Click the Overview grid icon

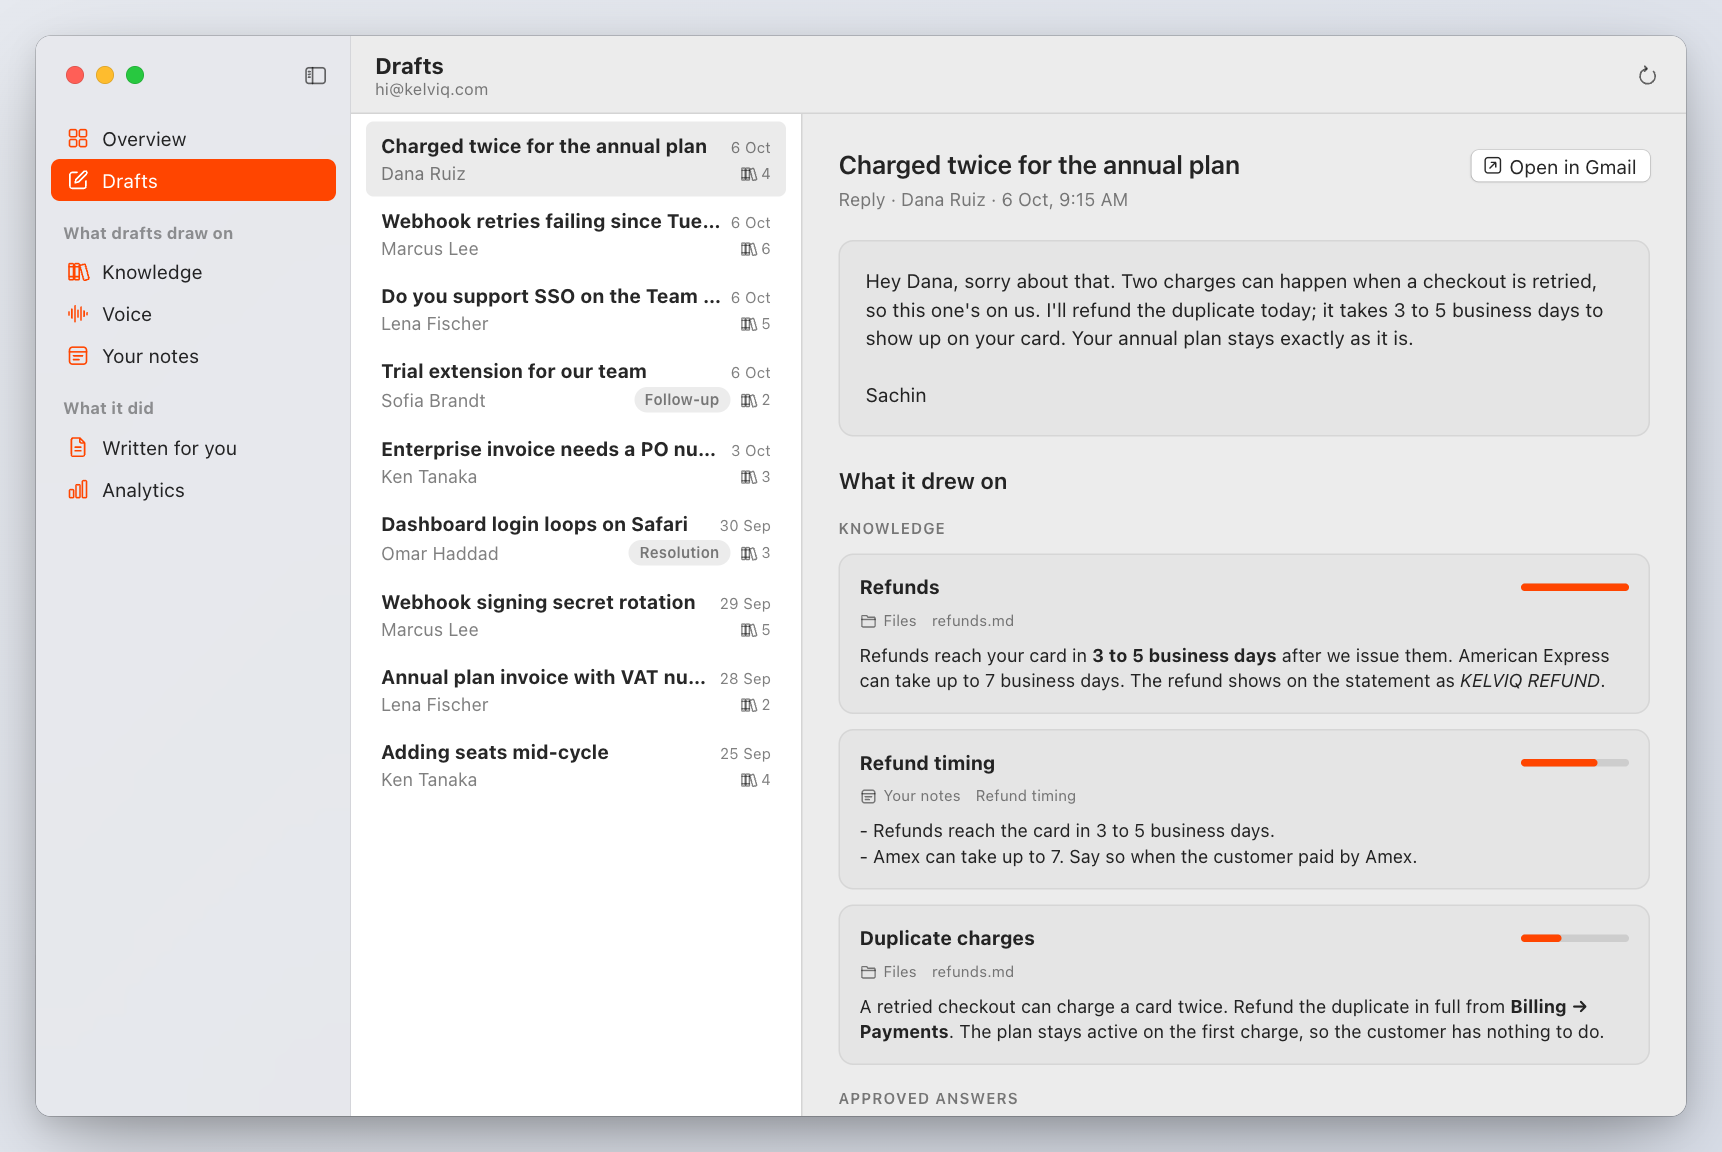[x=78, y=138]
